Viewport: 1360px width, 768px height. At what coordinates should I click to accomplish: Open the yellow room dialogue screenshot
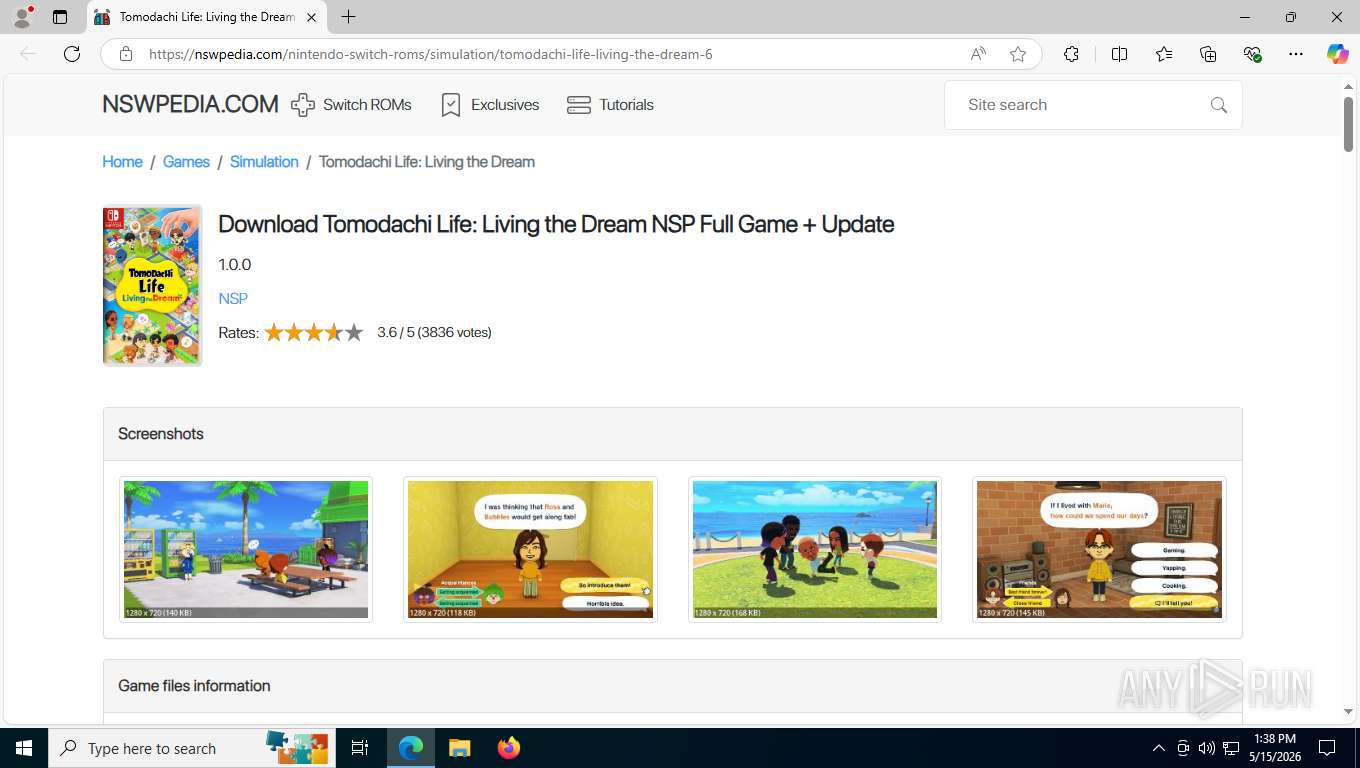point(530,549)
